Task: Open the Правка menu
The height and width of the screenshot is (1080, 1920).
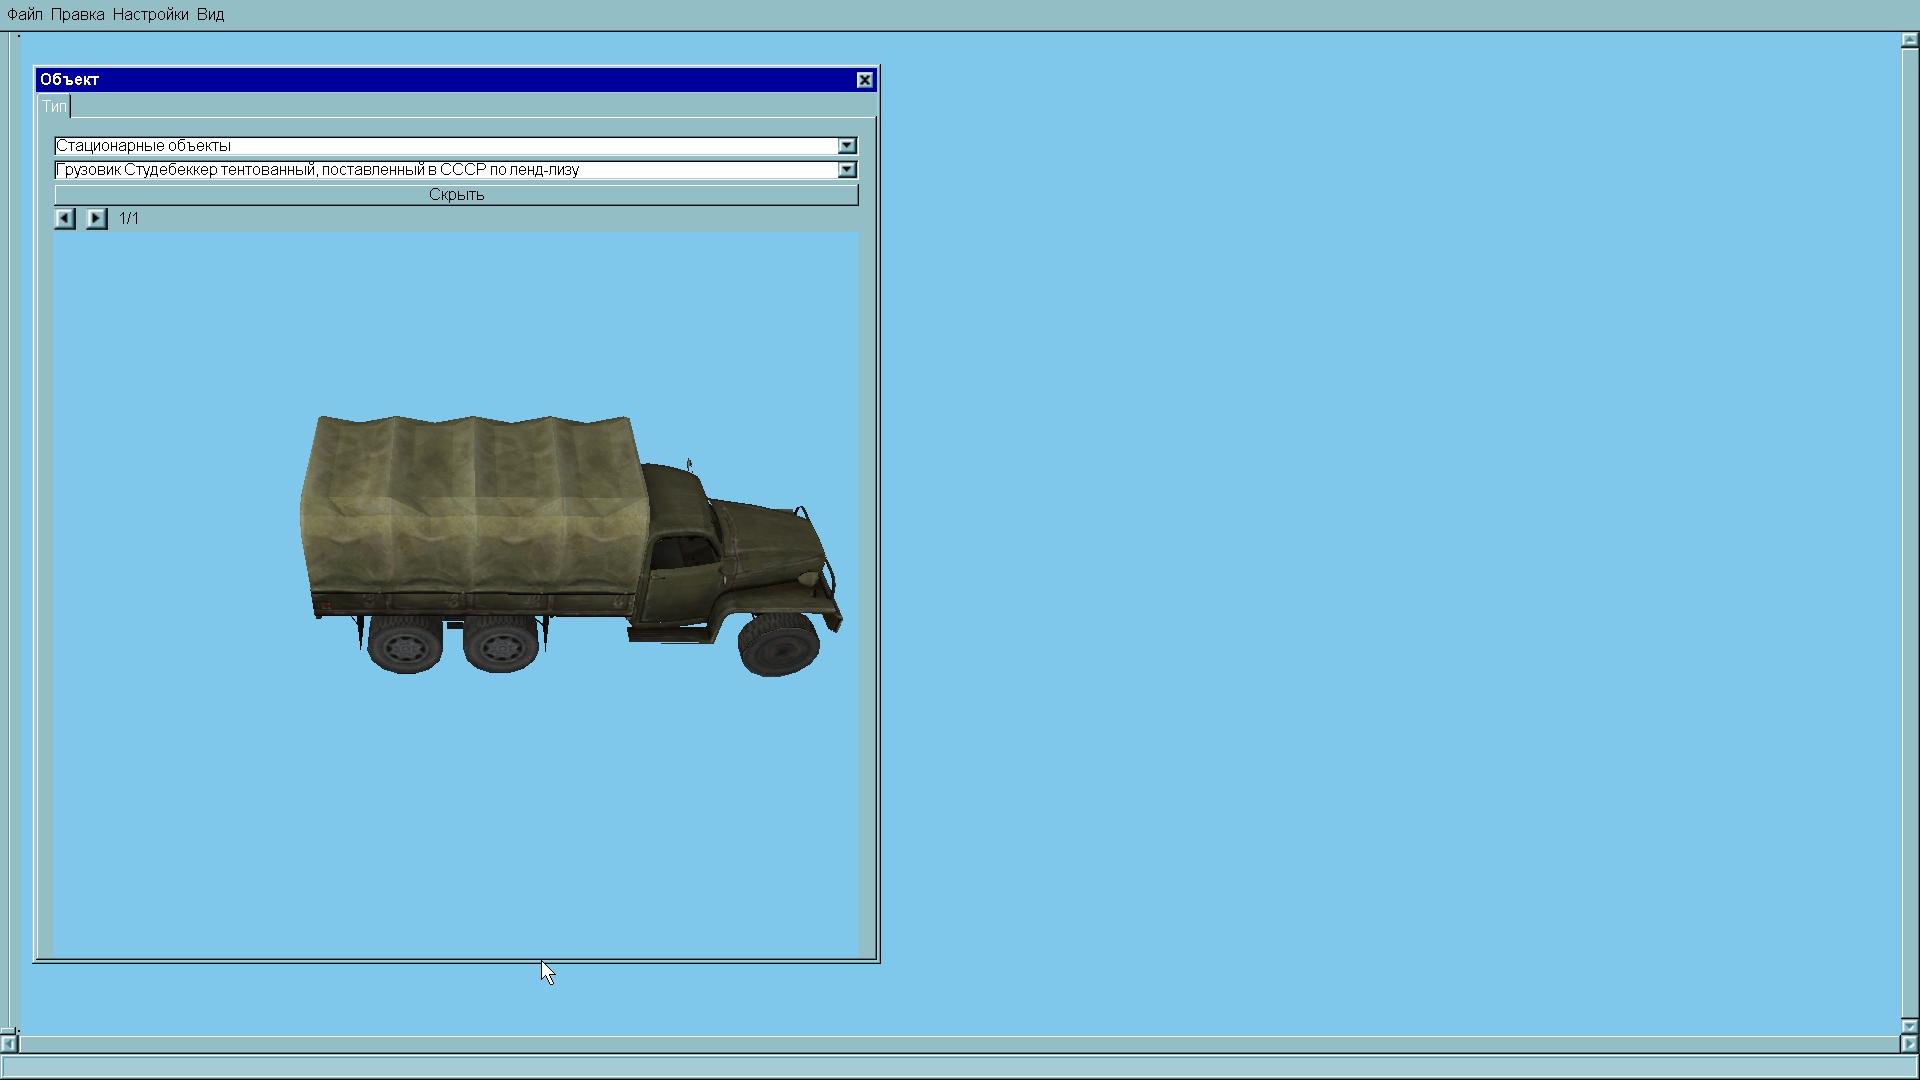Action: point(77,15)
